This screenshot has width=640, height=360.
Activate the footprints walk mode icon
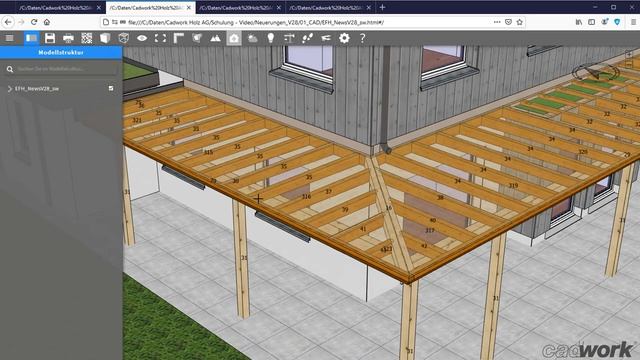coord(307,38)
